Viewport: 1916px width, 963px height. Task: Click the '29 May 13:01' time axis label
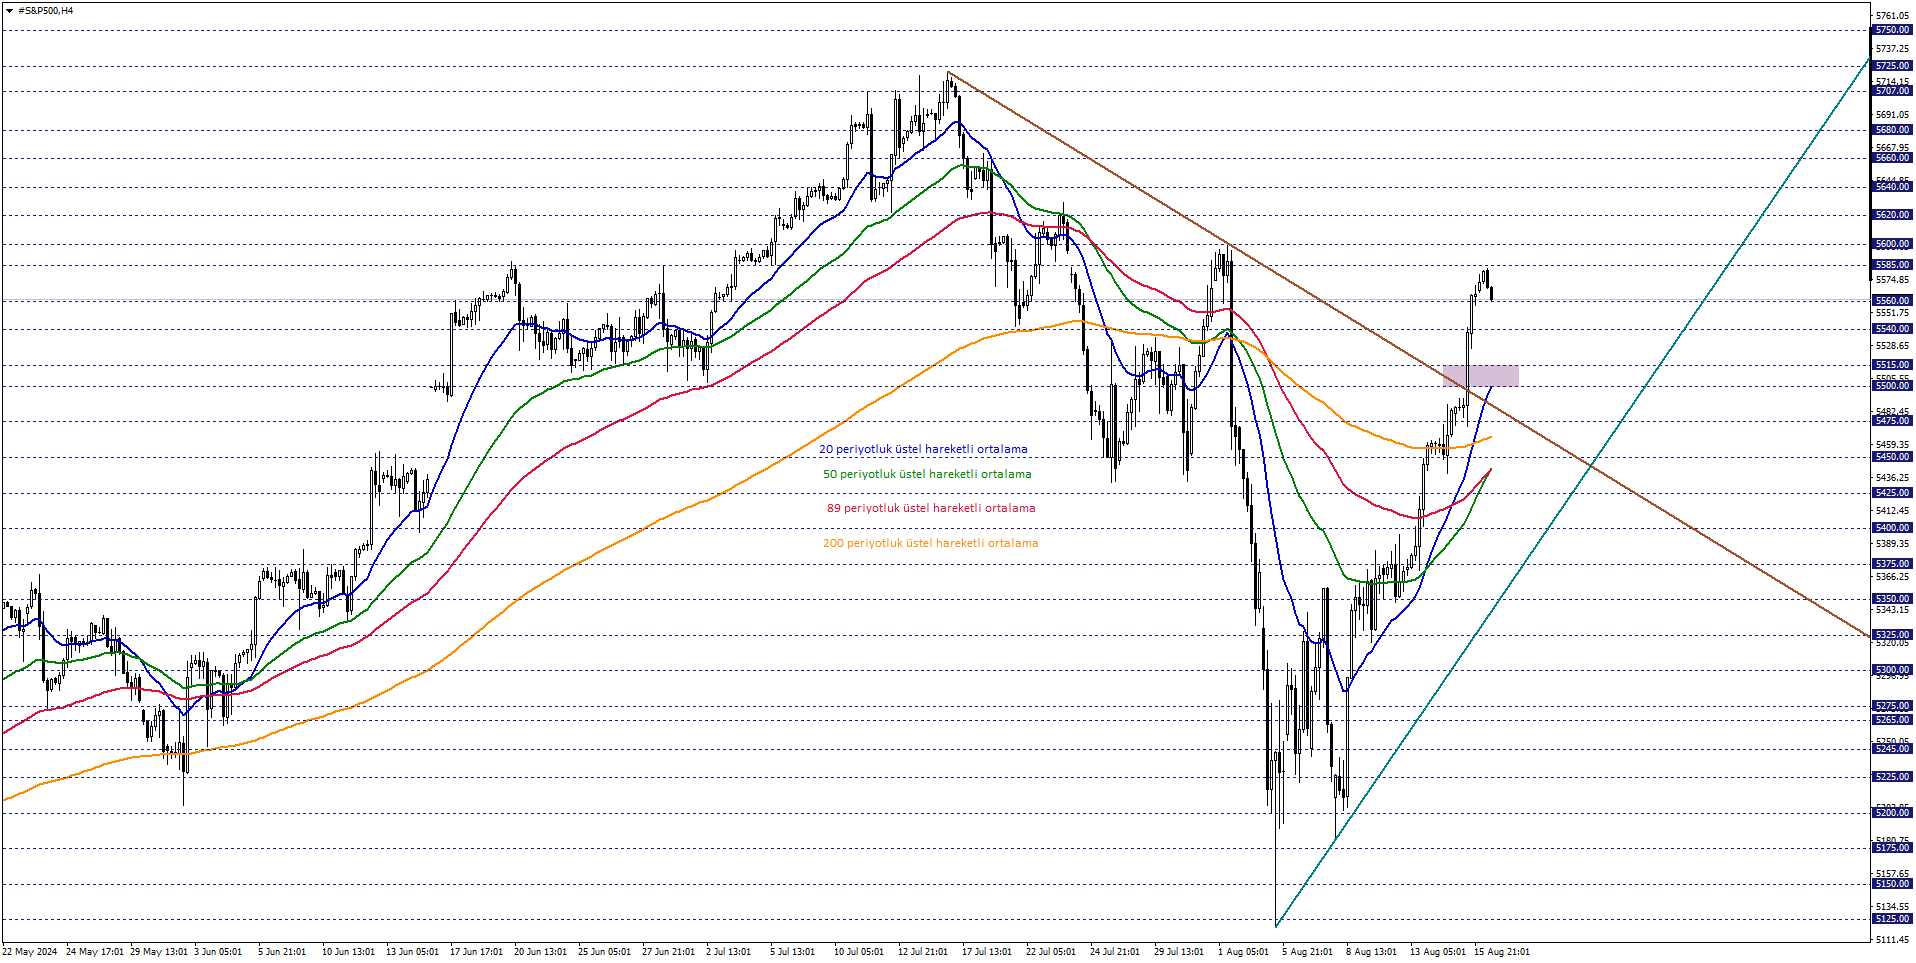(159, 952)
